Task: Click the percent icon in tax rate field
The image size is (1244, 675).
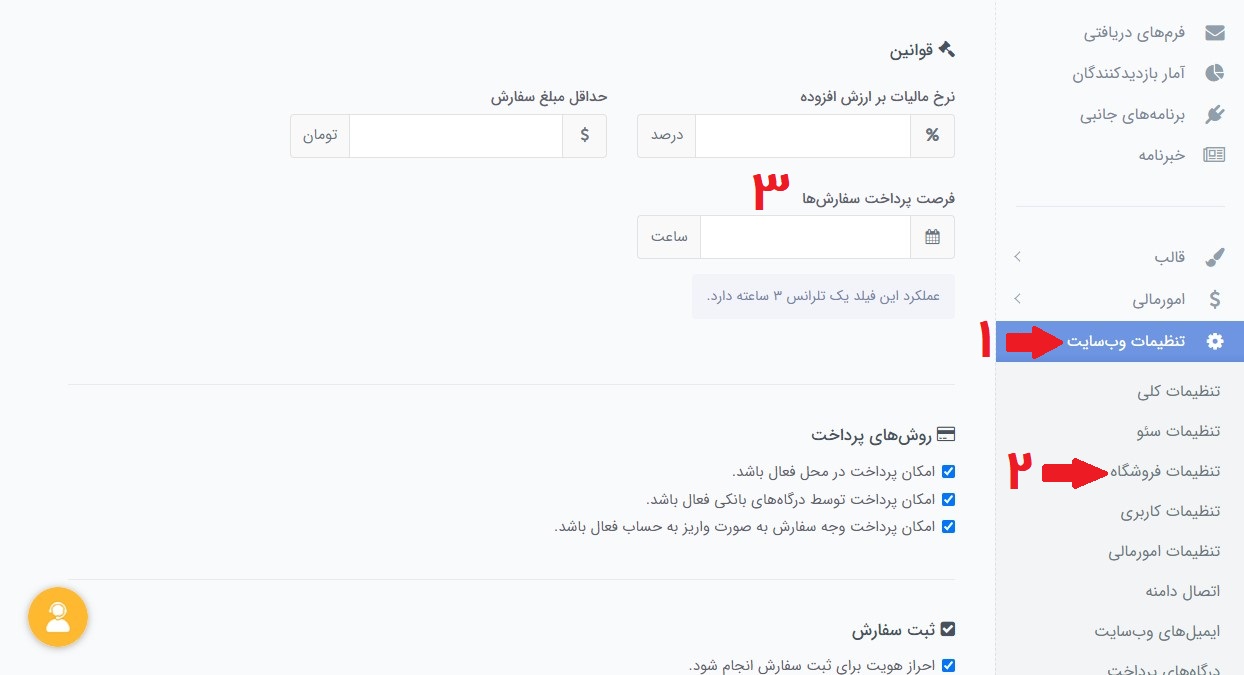Action: 932,135
